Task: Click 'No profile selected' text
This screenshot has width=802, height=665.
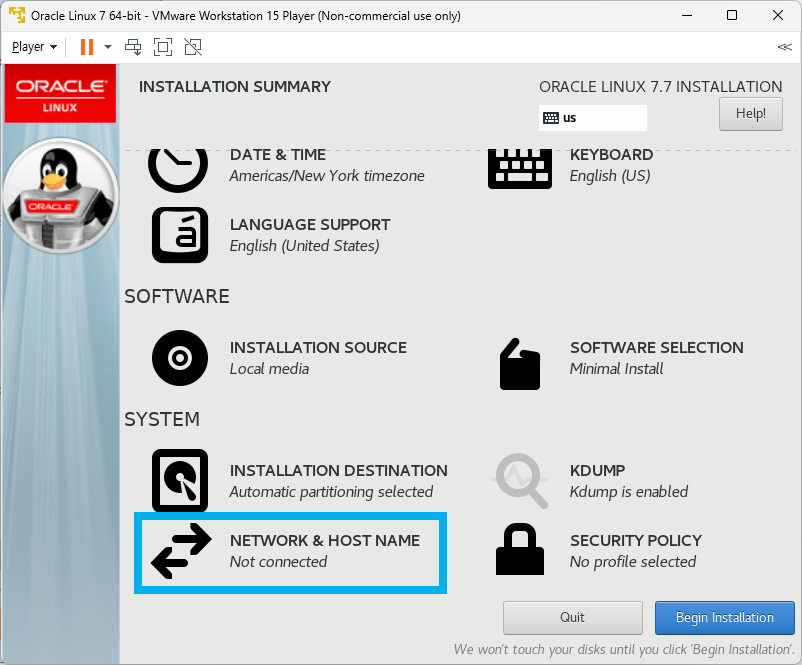Action: point(633,561)
